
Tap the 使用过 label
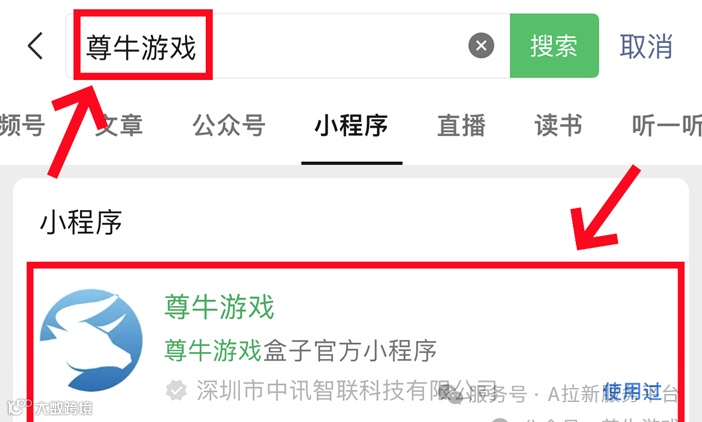pos(632,392)
